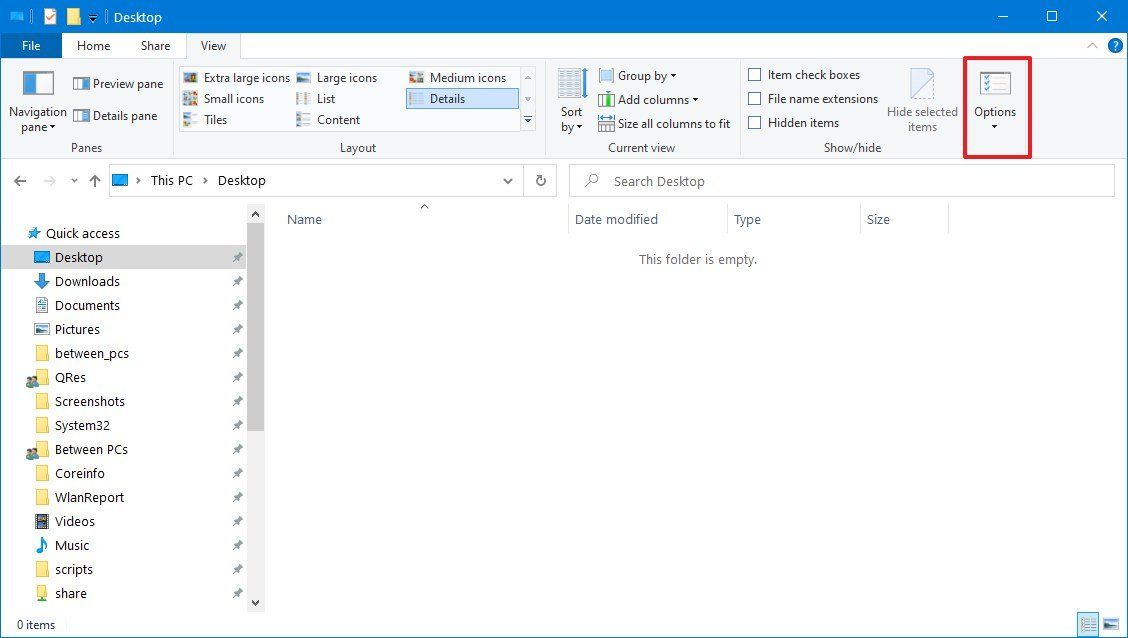Expand the Add columns dropdown

click(652, 99)
